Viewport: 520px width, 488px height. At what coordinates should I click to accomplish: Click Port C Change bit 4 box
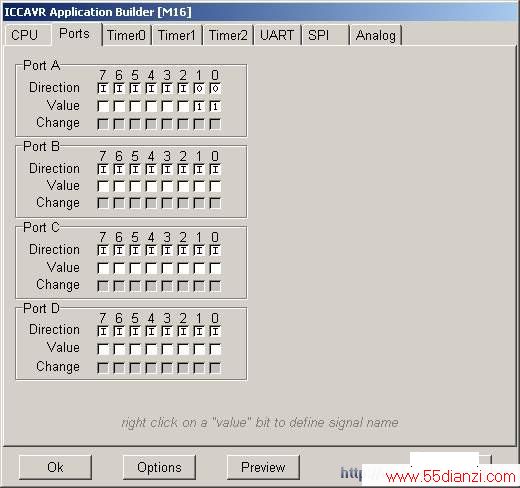[151, 286]
